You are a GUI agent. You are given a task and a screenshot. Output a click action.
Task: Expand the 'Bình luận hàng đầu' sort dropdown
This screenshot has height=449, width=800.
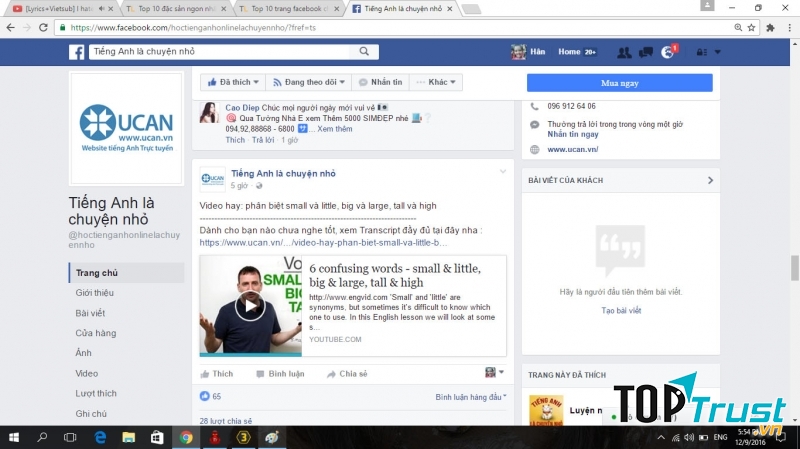click(471, 397)
